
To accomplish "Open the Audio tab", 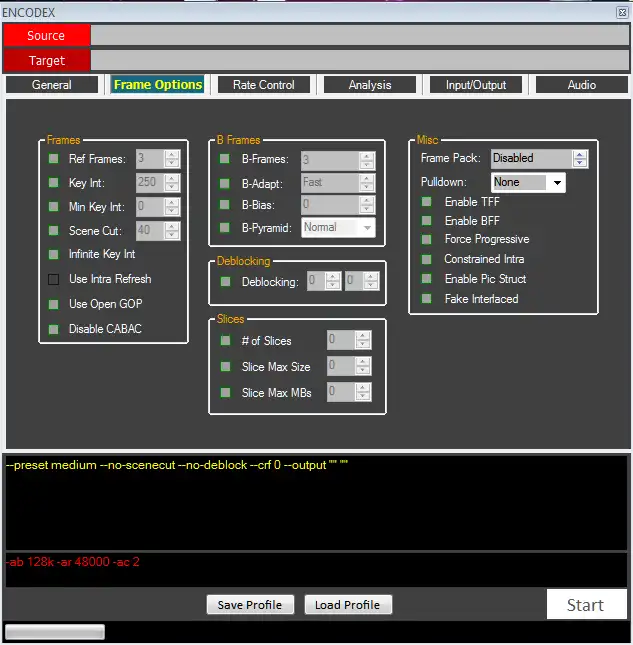I will point(582,85).
